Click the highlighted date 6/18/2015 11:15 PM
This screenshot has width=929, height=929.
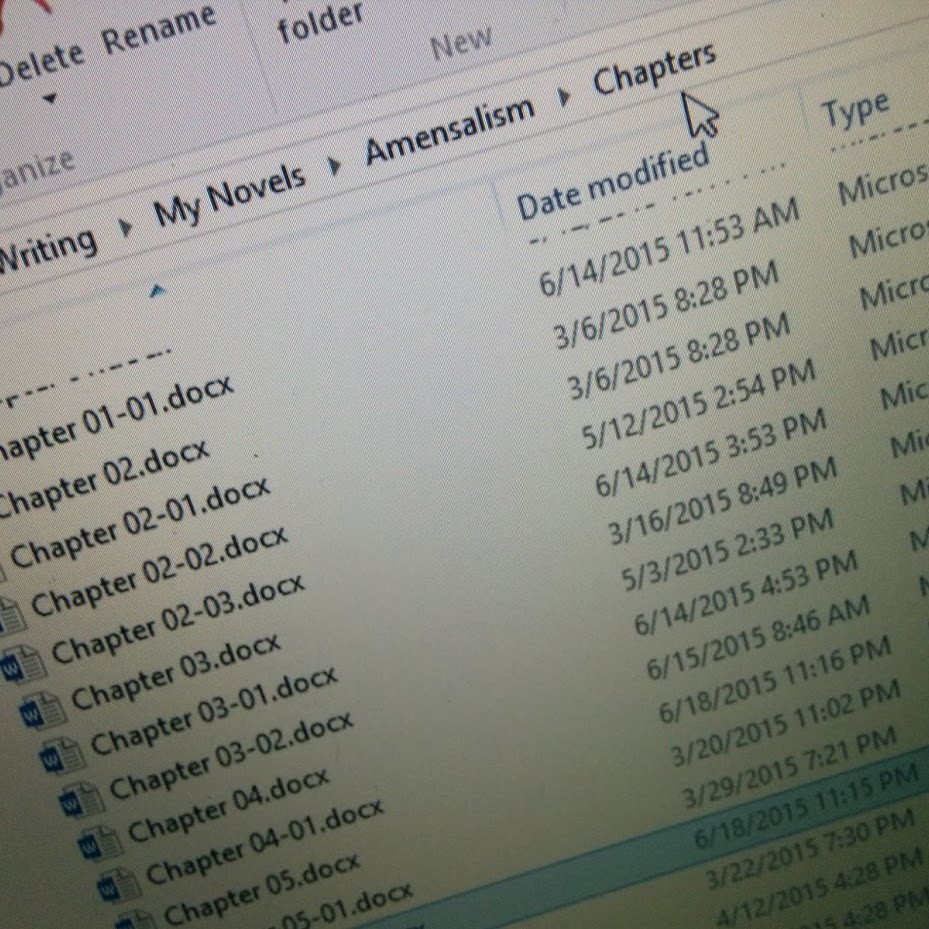click(x=805, y=808)
